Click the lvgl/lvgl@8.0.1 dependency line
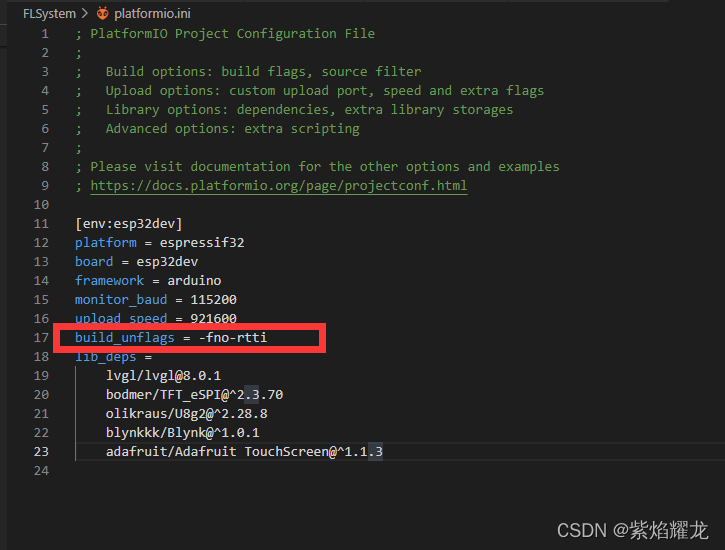This screenshot has height=550, width=725. point(164,376)
